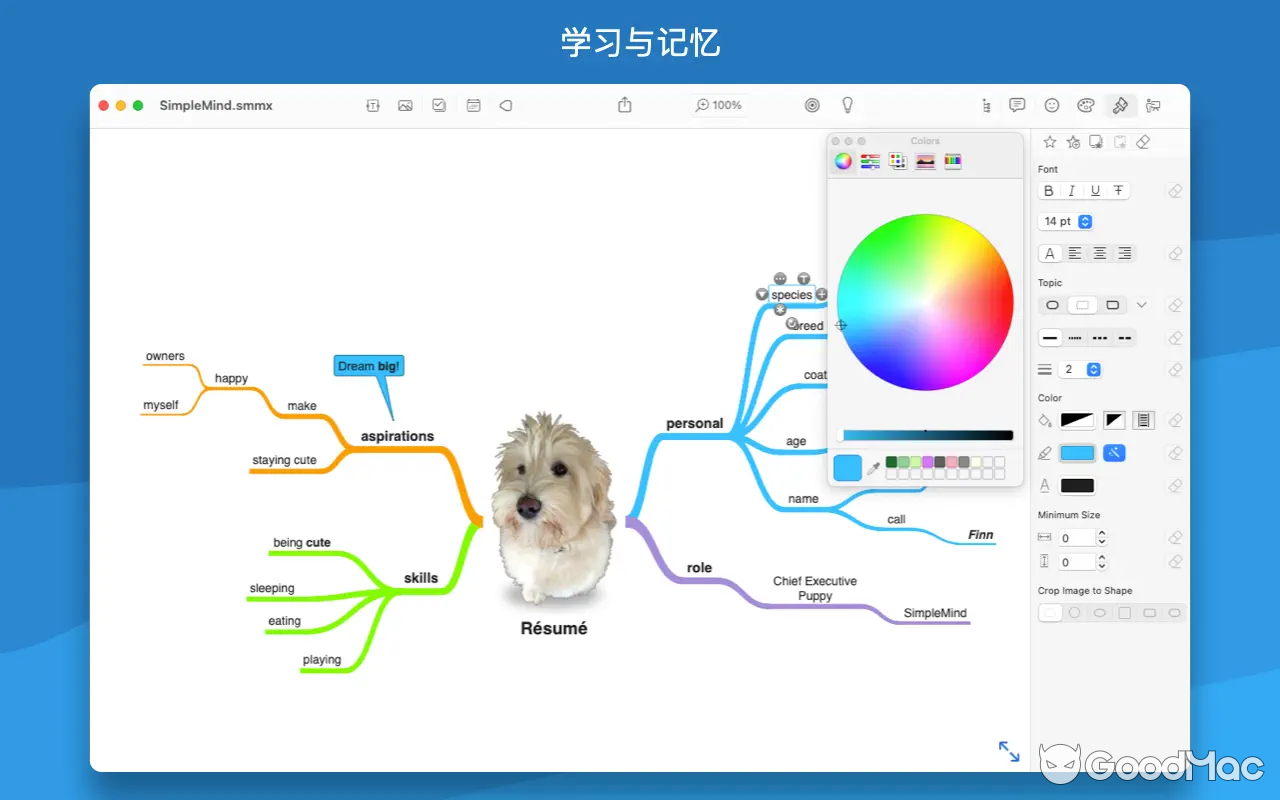The width and height of the screenshot is (1280, 800).
Task: Select the green swatch in the Colors panel
Action: click(891, 461)
